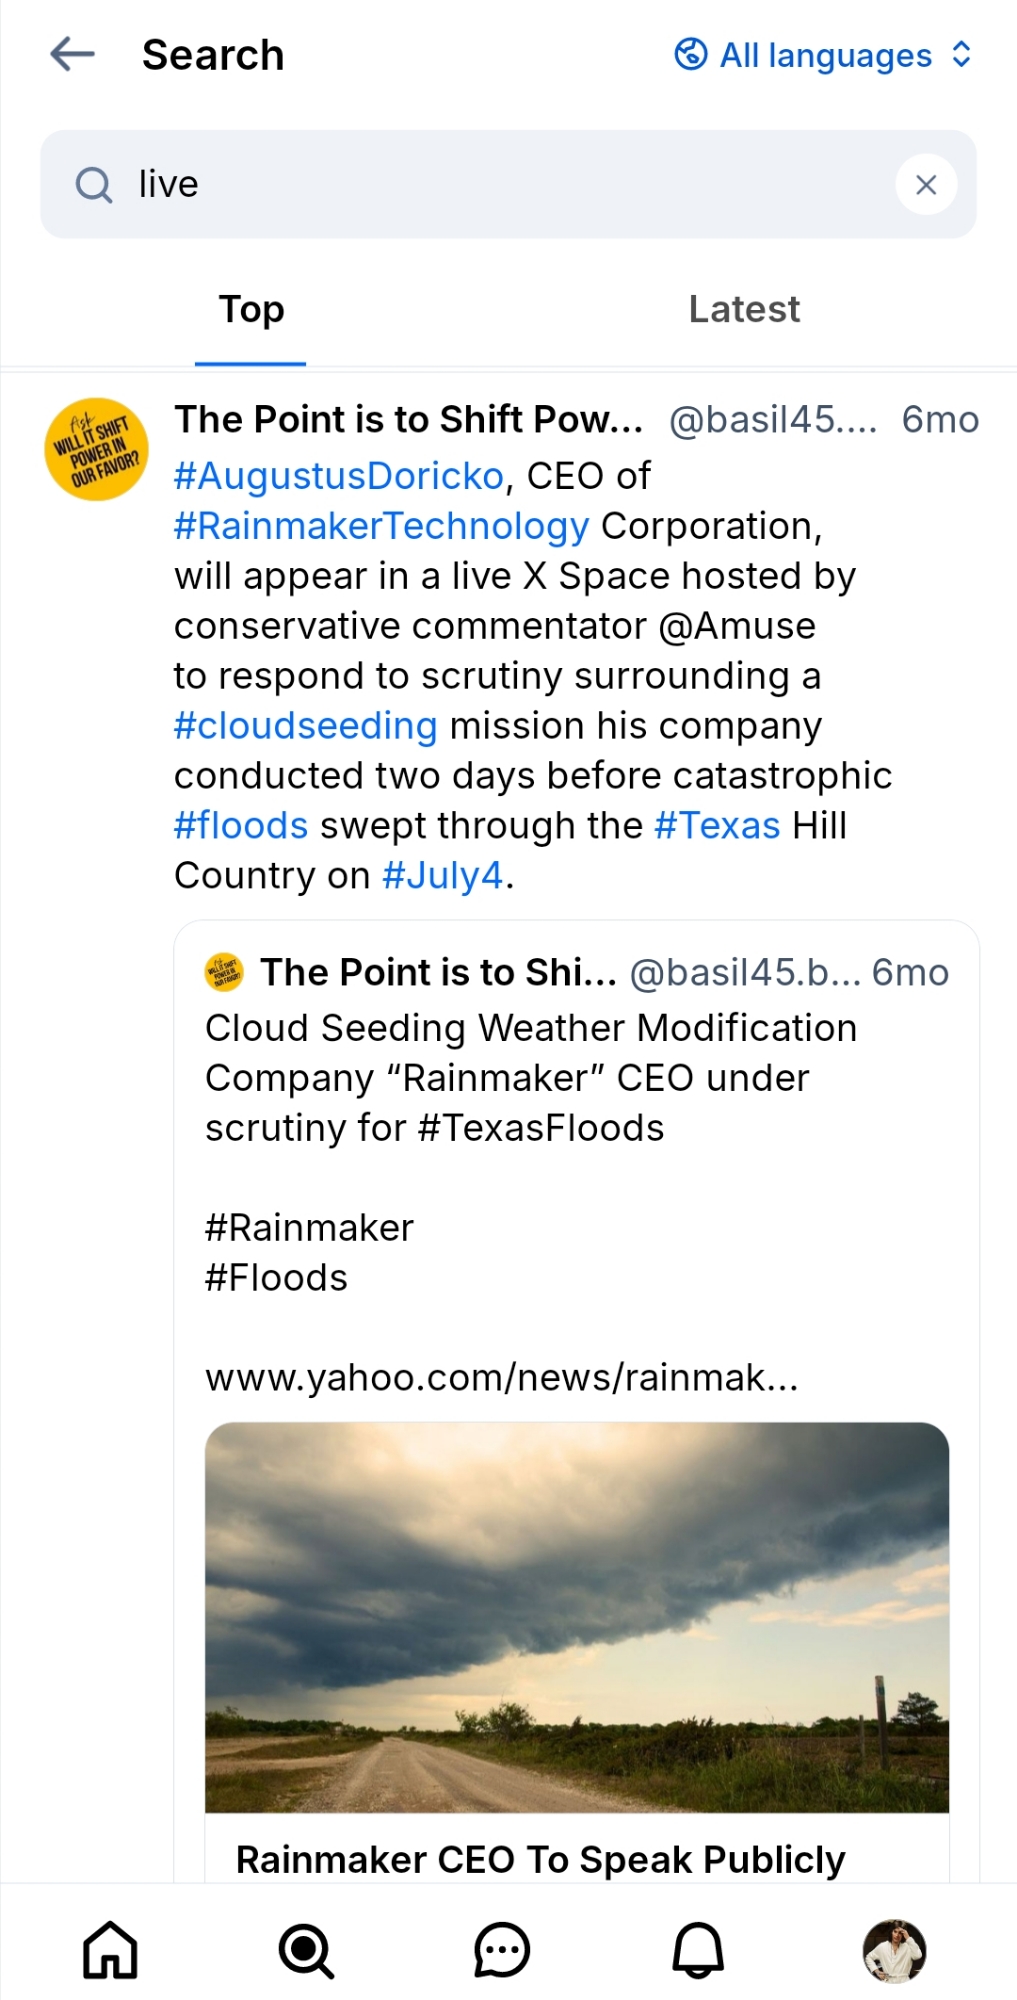Open profile avatar in bottom navigation

pos(894,1950)
